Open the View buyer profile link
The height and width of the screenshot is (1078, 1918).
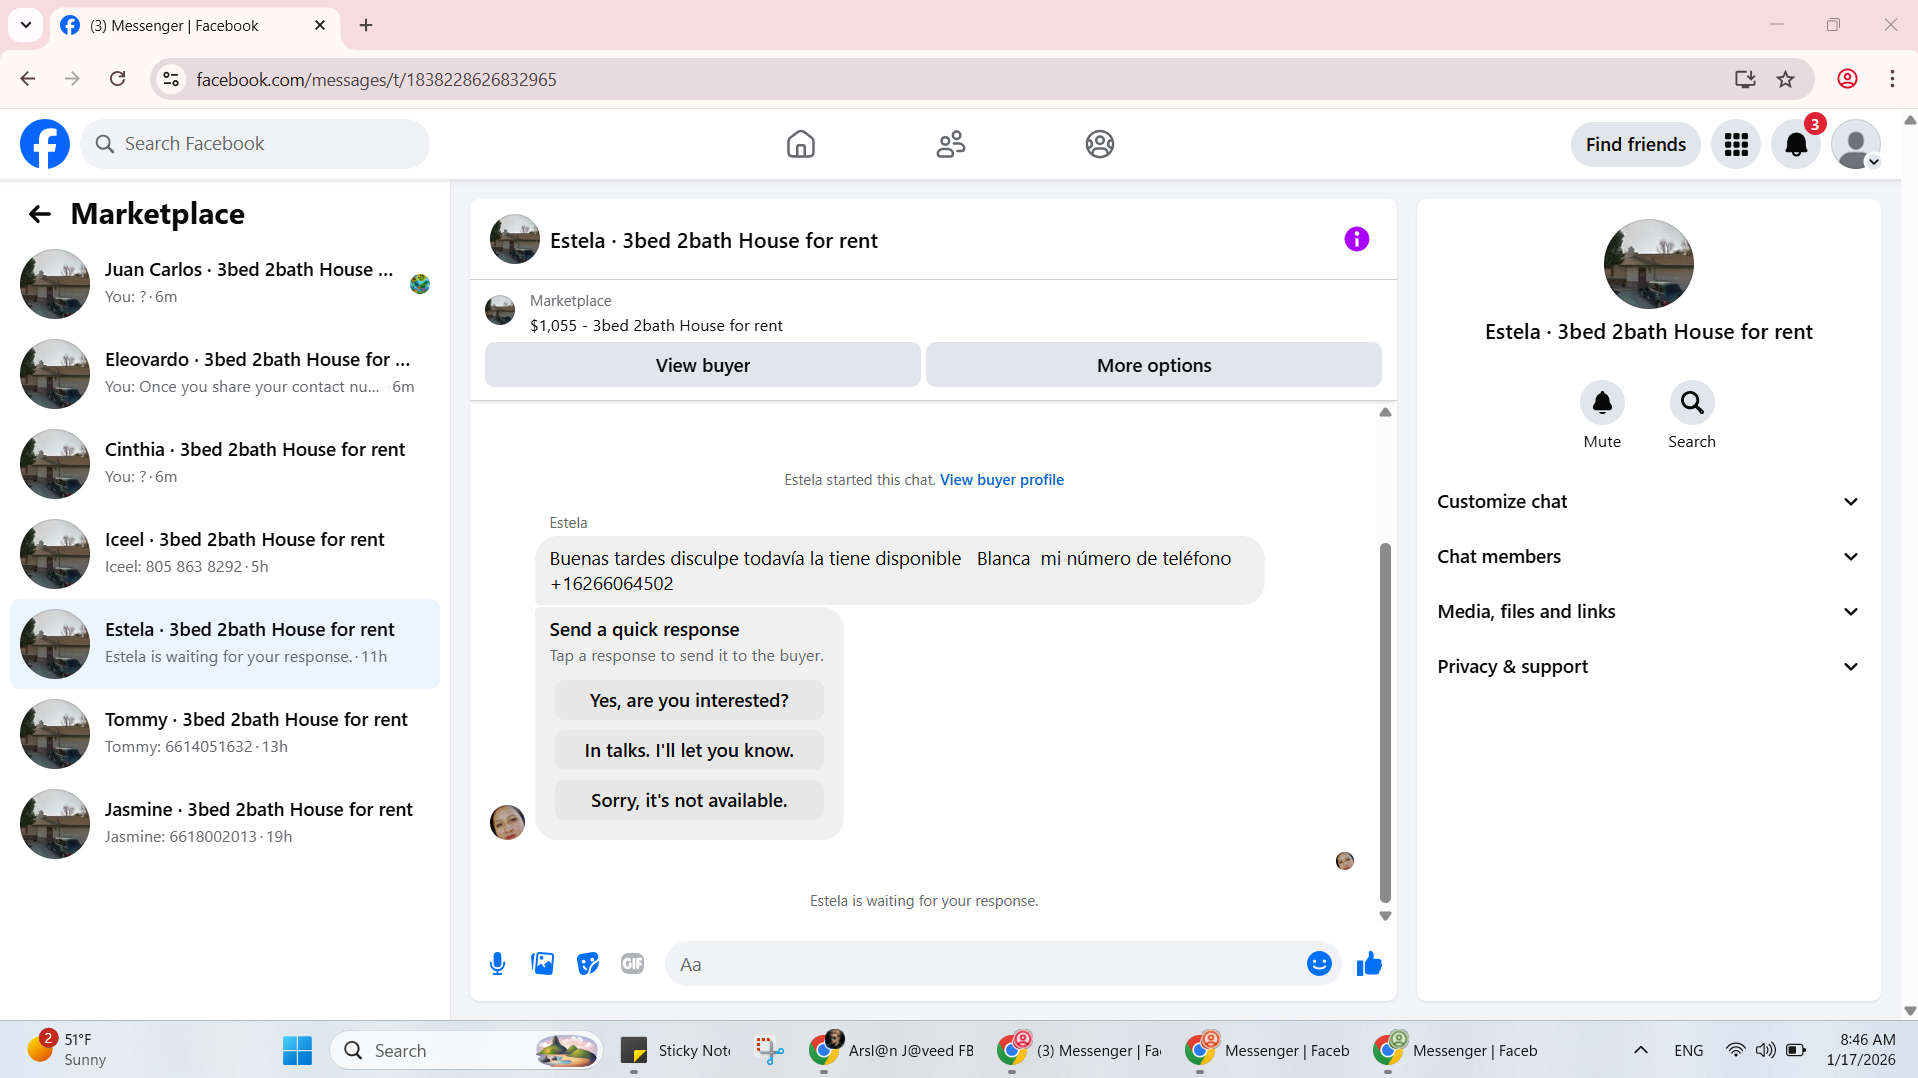pyautogui.click(x=1002, y=480)
